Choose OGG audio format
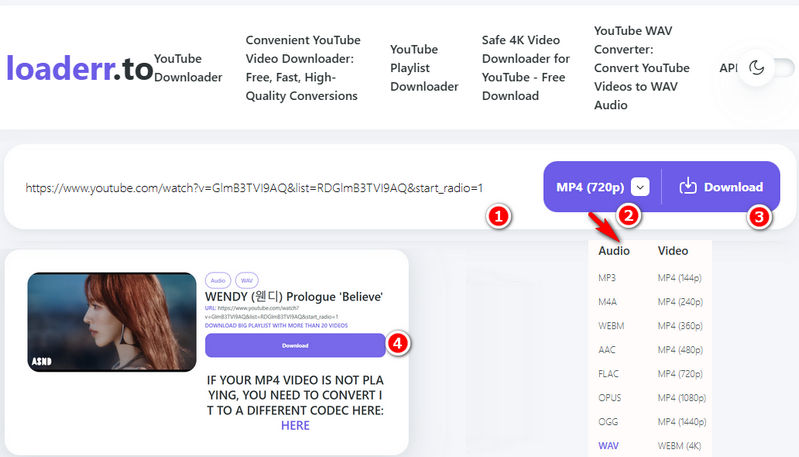The height and width of the screenshot is (457, 799). click(608, 421)
